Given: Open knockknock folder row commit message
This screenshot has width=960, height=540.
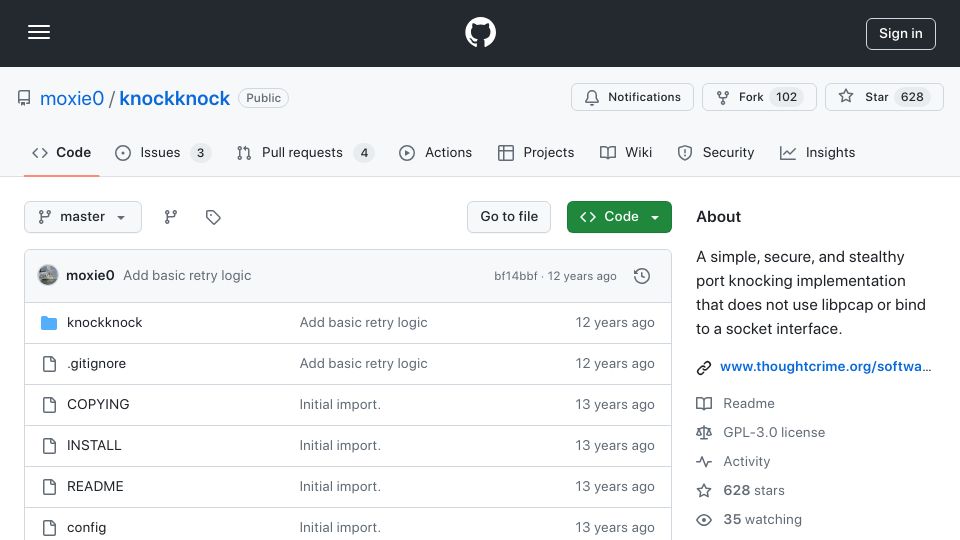Looking at the screenshot, I should pyautogui.click(x=363, y=323).
